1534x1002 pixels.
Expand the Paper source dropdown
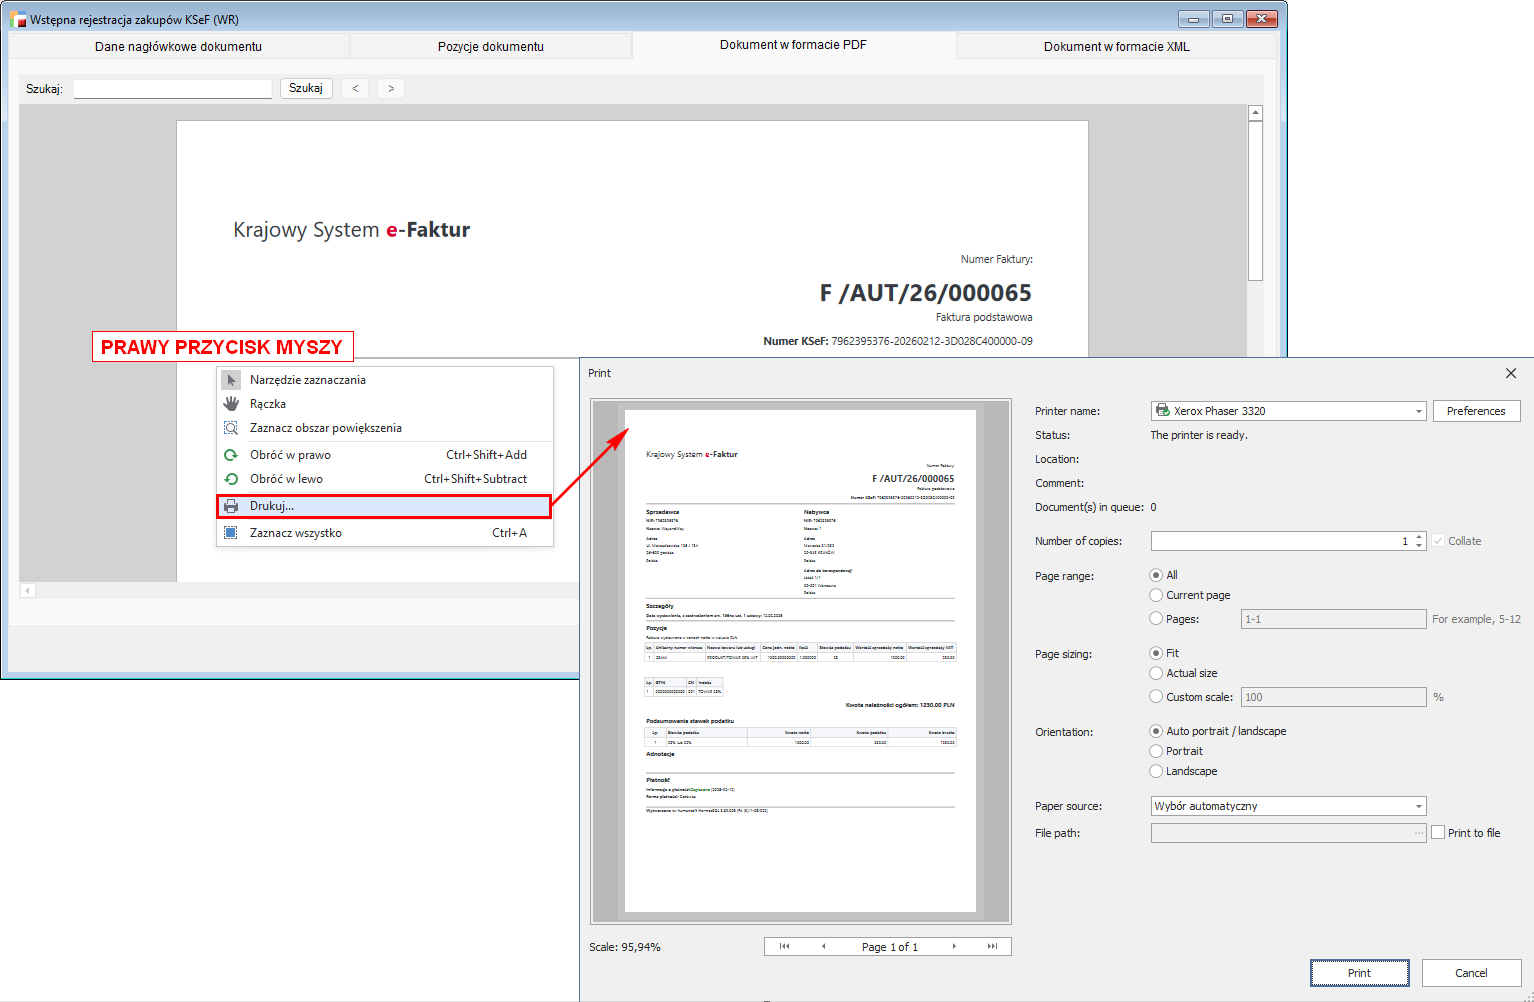pos(1418,806)
